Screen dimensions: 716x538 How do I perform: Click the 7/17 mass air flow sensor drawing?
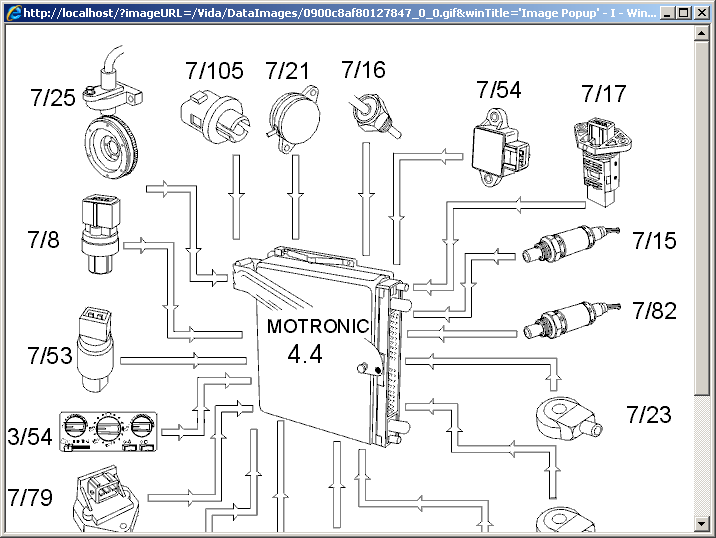[x=603, y=162]
